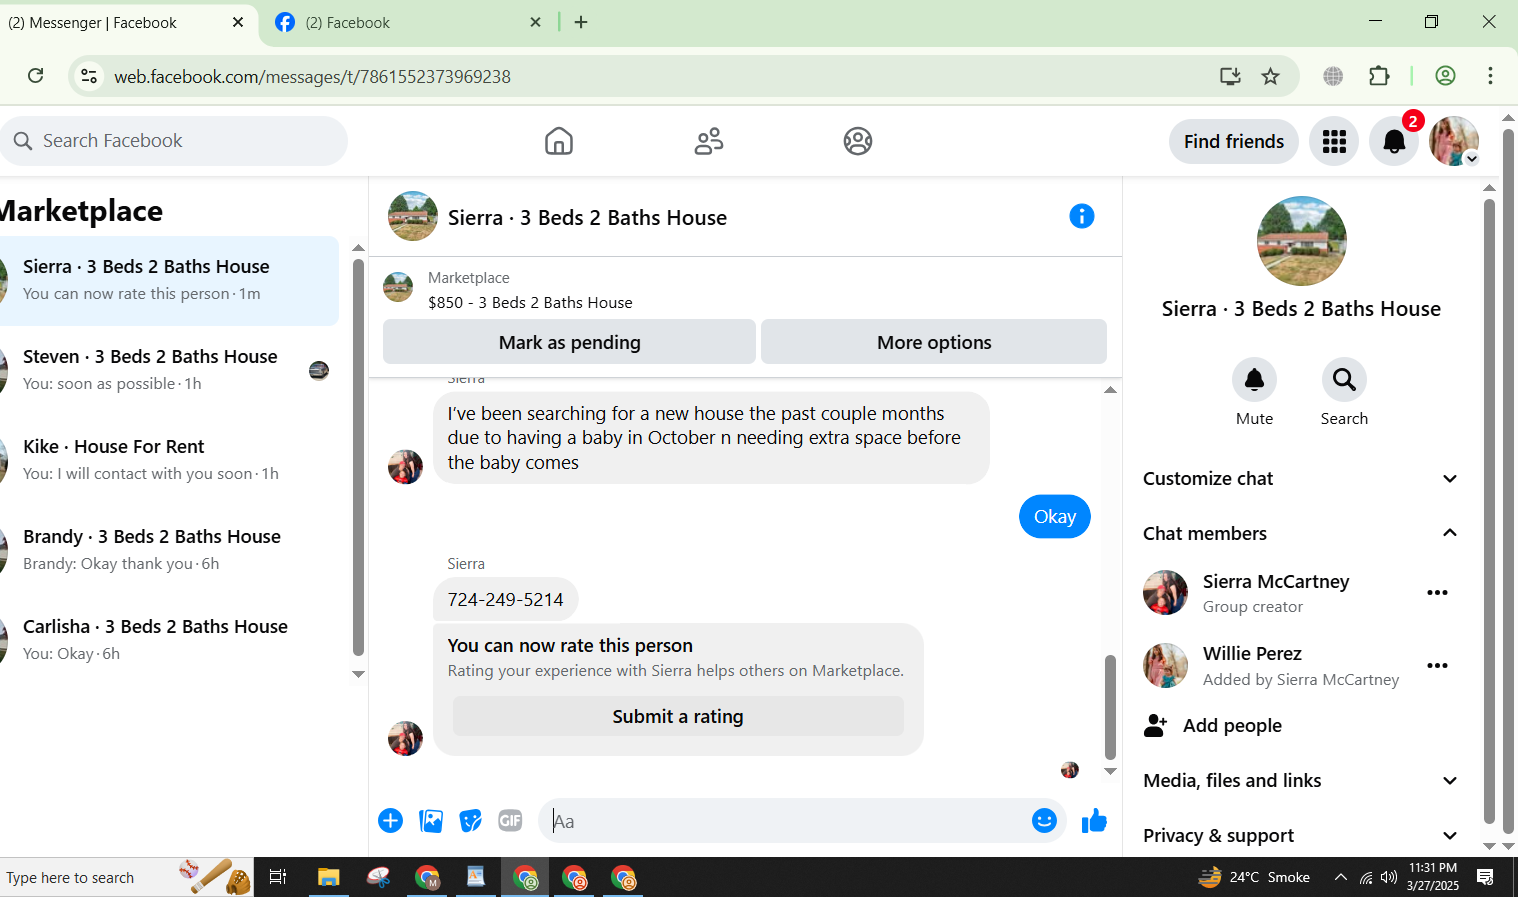Open Facebook notifications bell
Screen dimensions: 1518x897
1394,141
